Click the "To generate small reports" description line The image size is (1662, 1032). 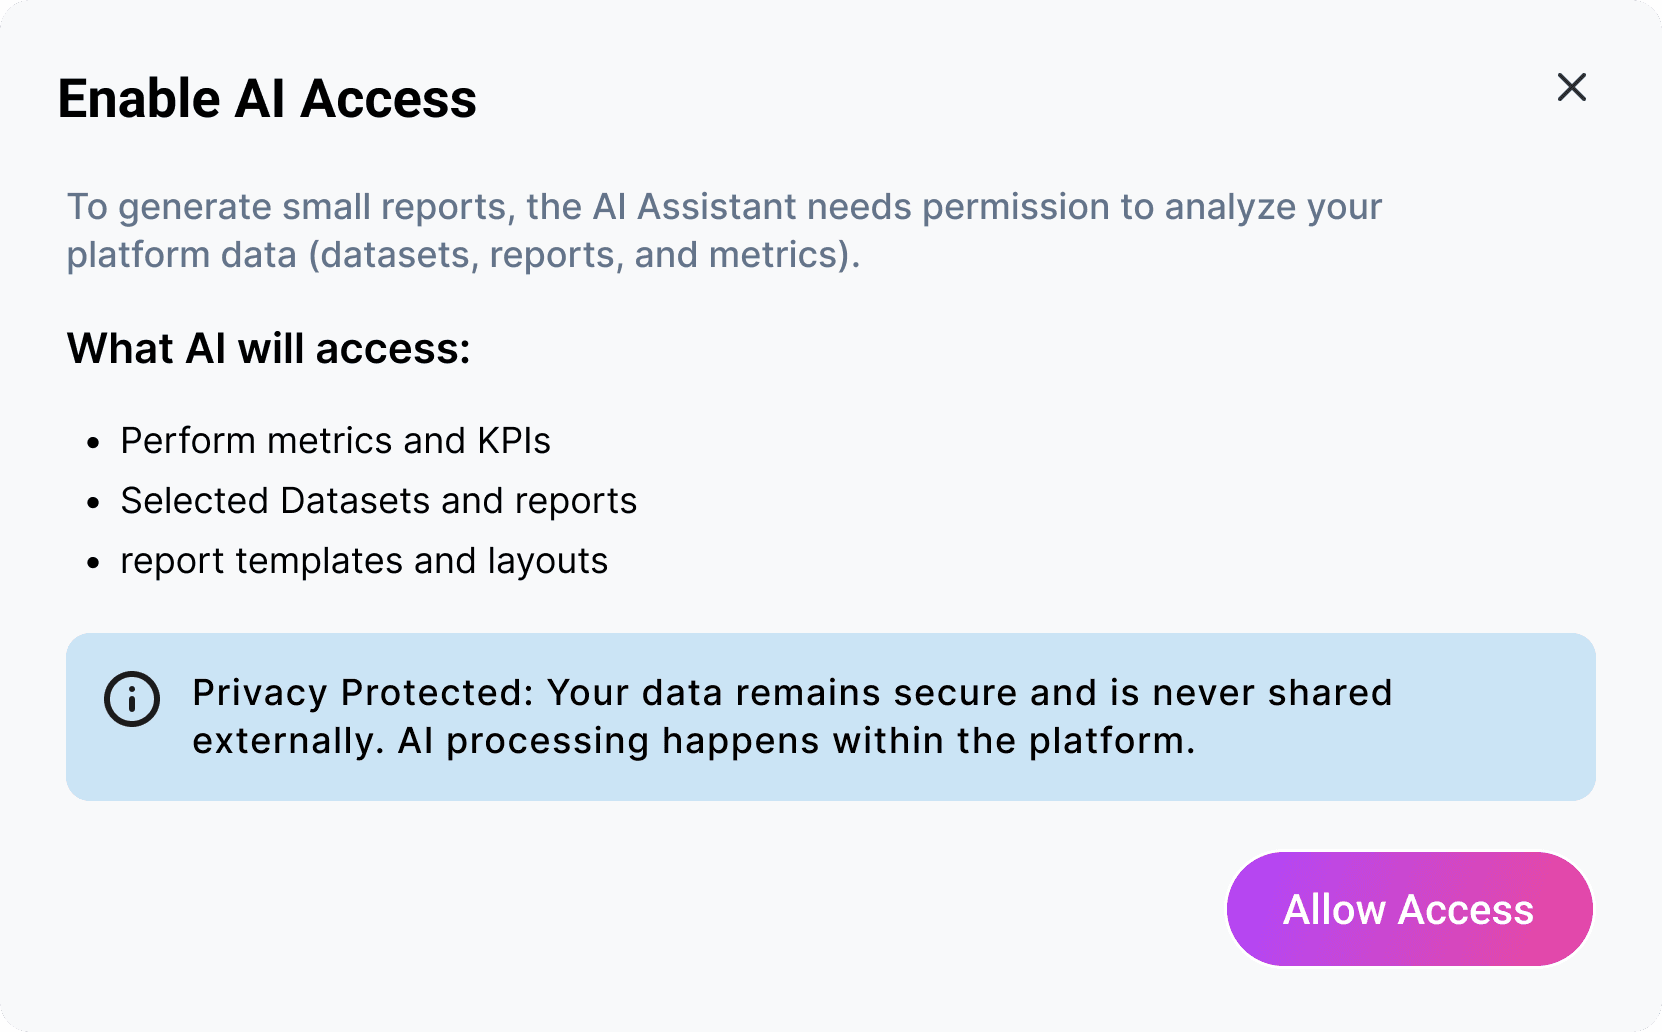click(724, 207)
